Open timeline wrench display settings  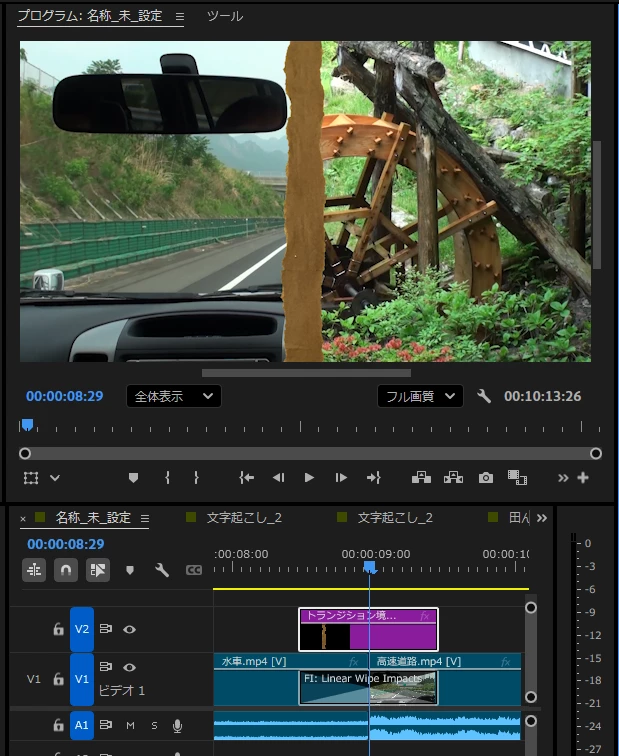point(161,570)
